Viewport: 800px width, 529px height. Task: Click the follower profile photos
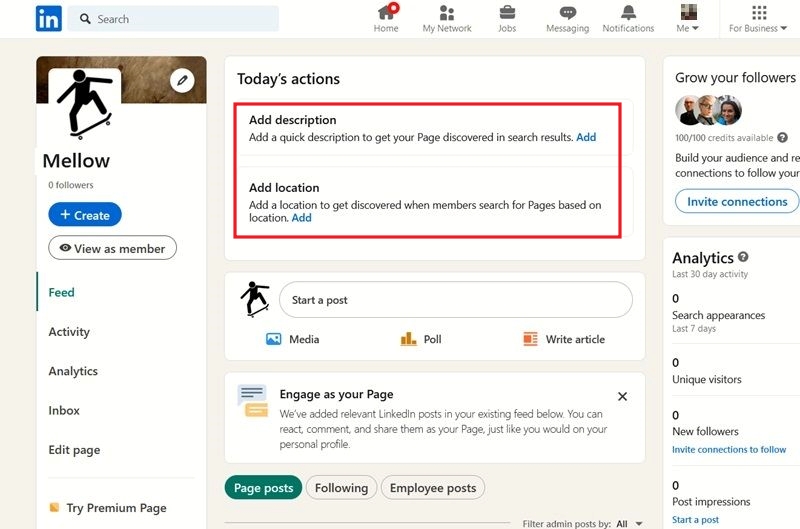[708, 110]
